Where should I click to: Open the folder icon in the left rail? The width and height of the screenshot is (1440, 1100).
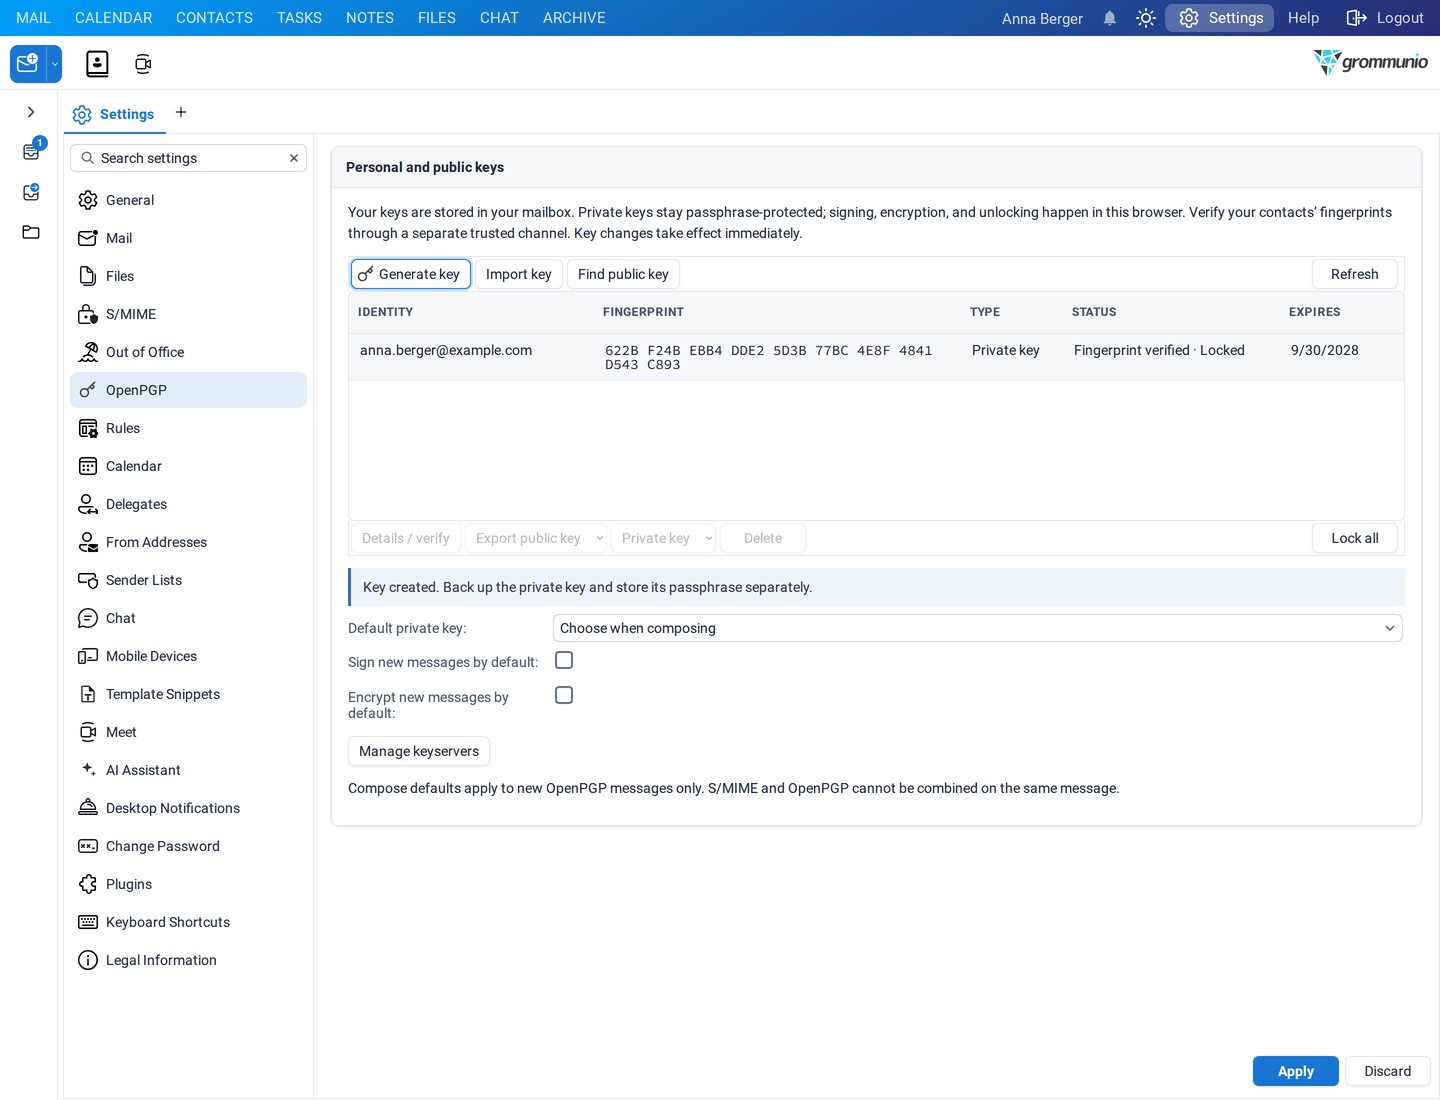31,232
